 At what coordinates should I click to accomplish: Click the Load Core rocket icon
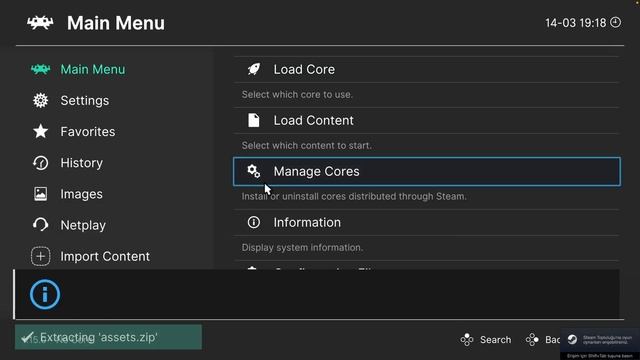(x=253, y=69)
